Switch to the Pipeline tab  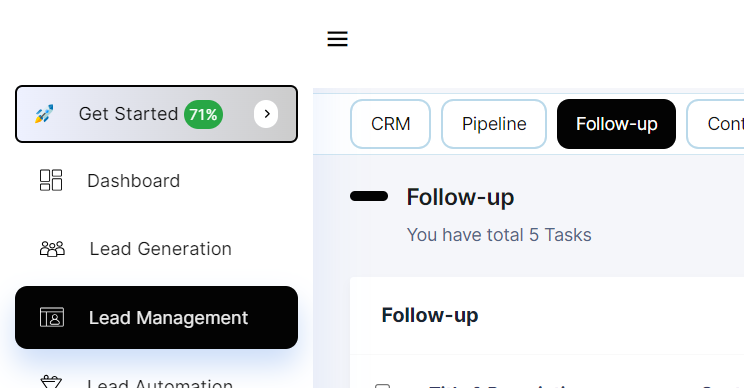point(494,124)
